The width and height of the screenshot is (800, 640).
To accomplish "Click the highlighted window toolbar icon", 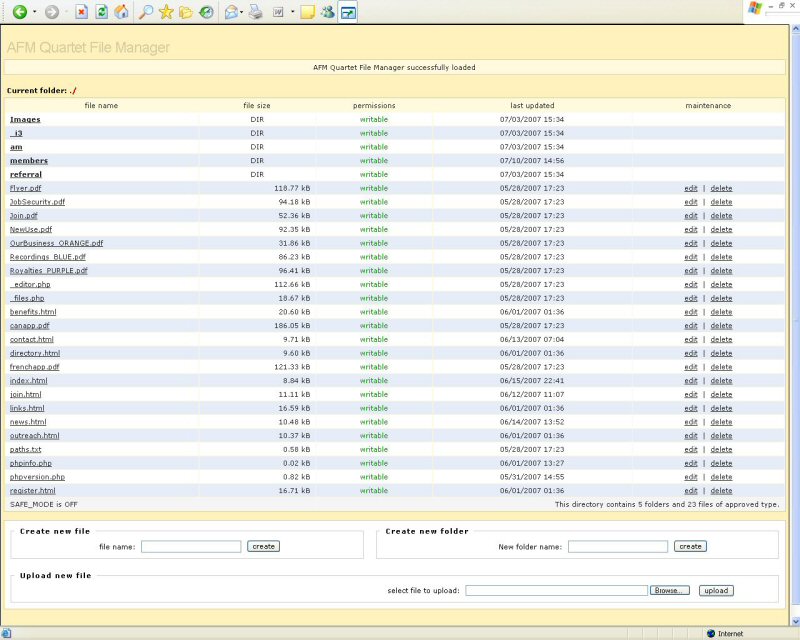I will [x=348, y=12].
